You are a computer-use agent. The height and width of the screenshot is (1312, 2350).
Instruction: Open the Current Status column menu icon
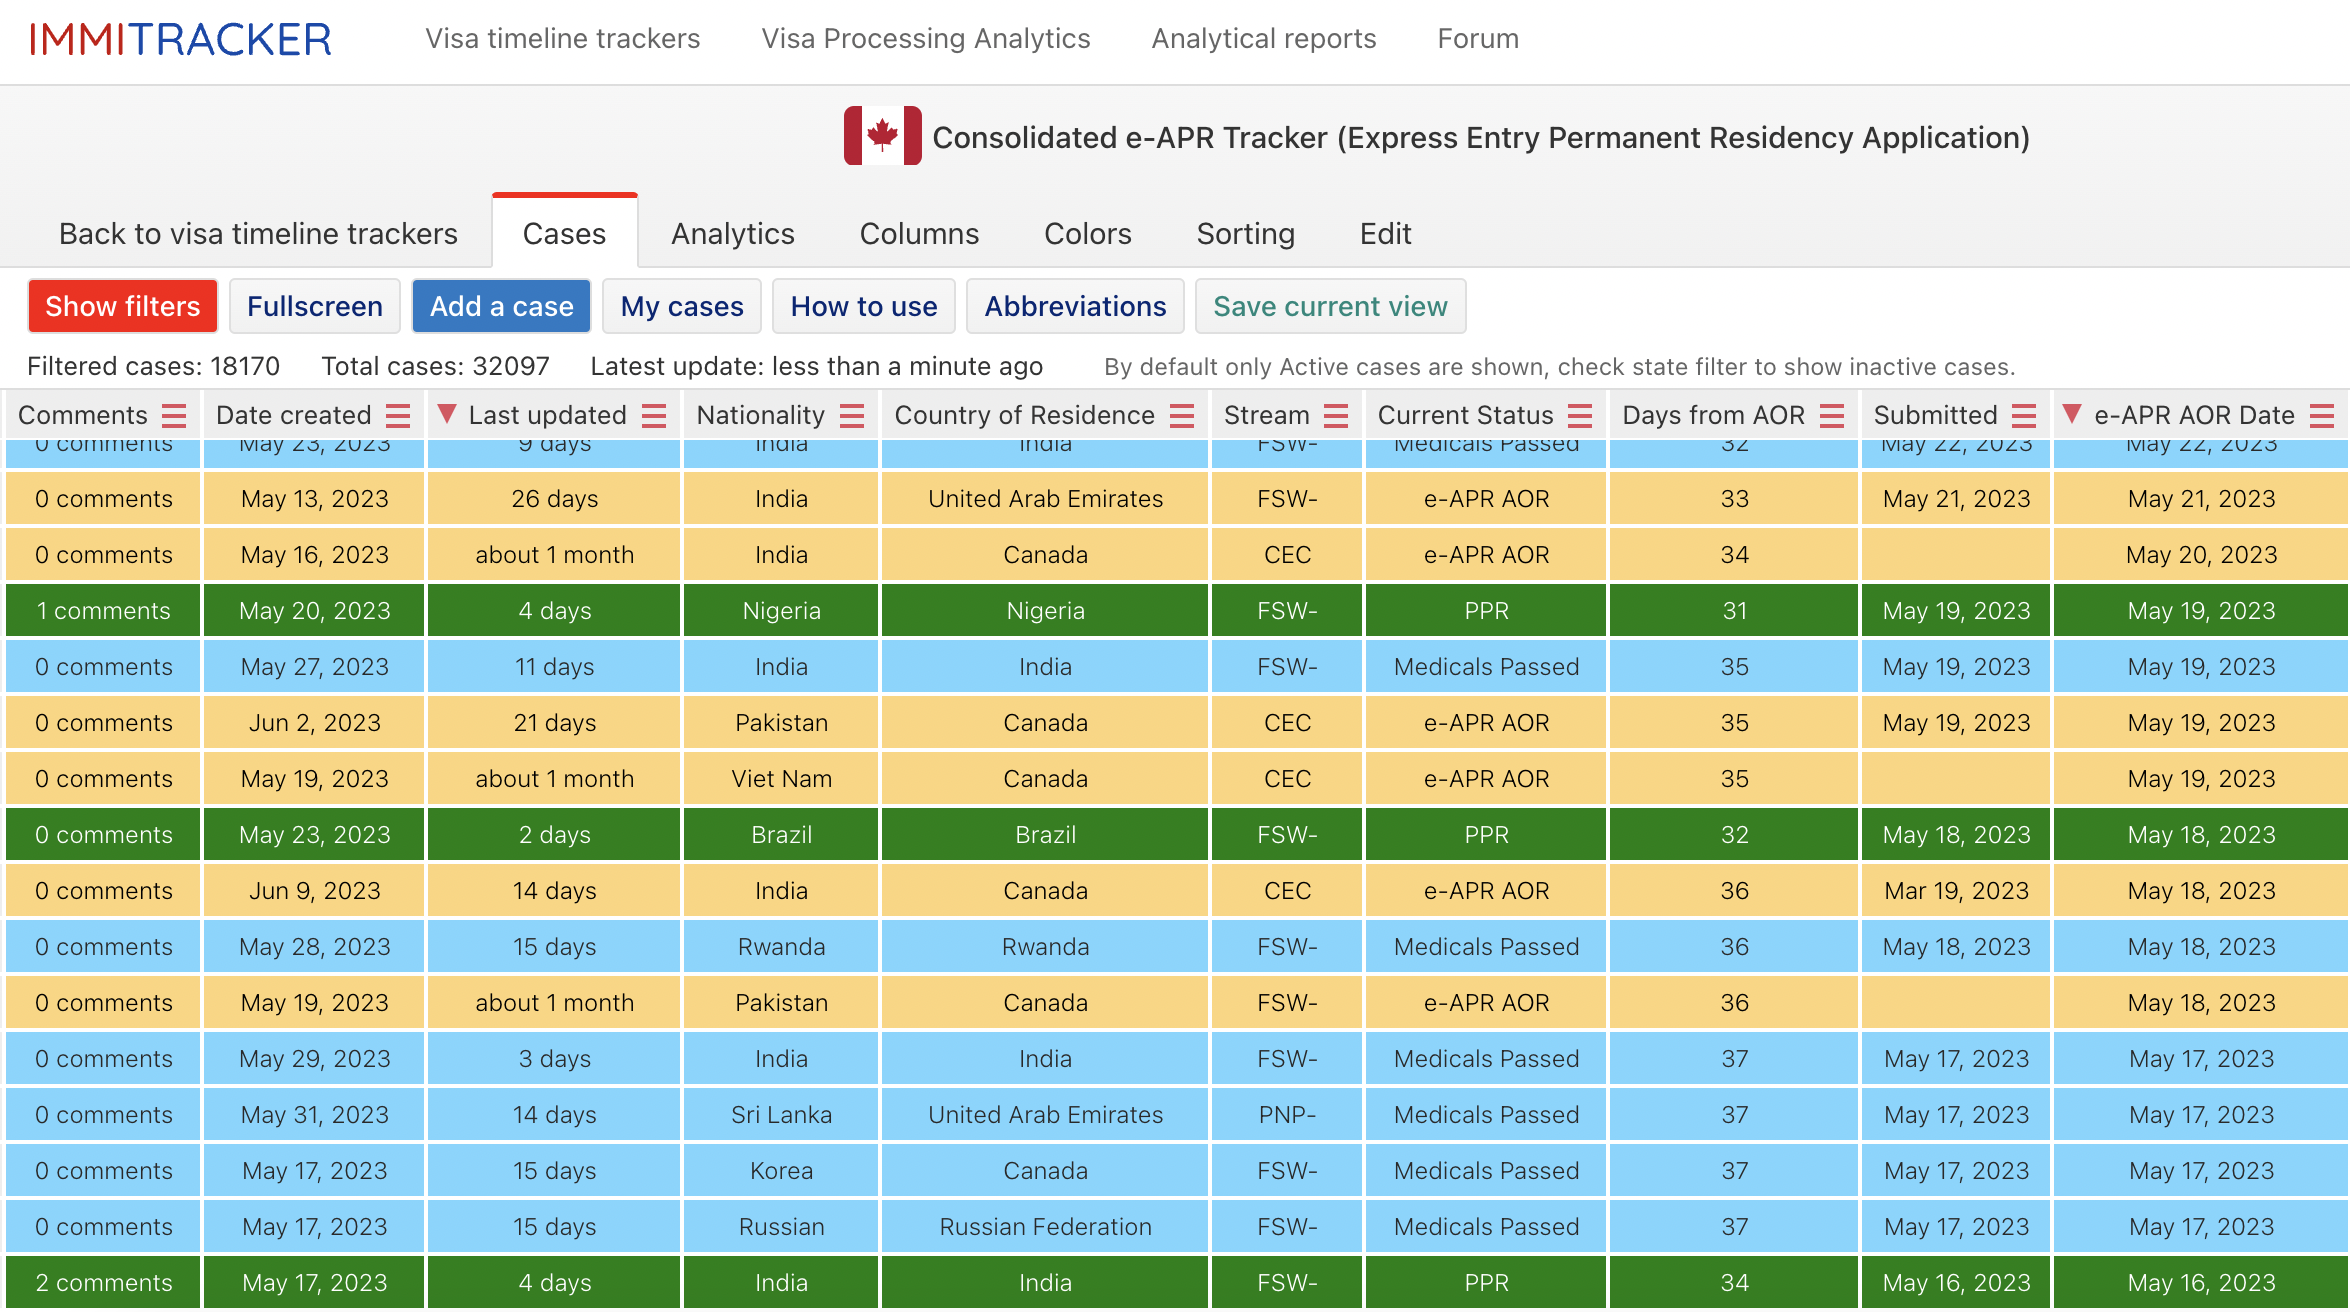[x=1580, y=416]
